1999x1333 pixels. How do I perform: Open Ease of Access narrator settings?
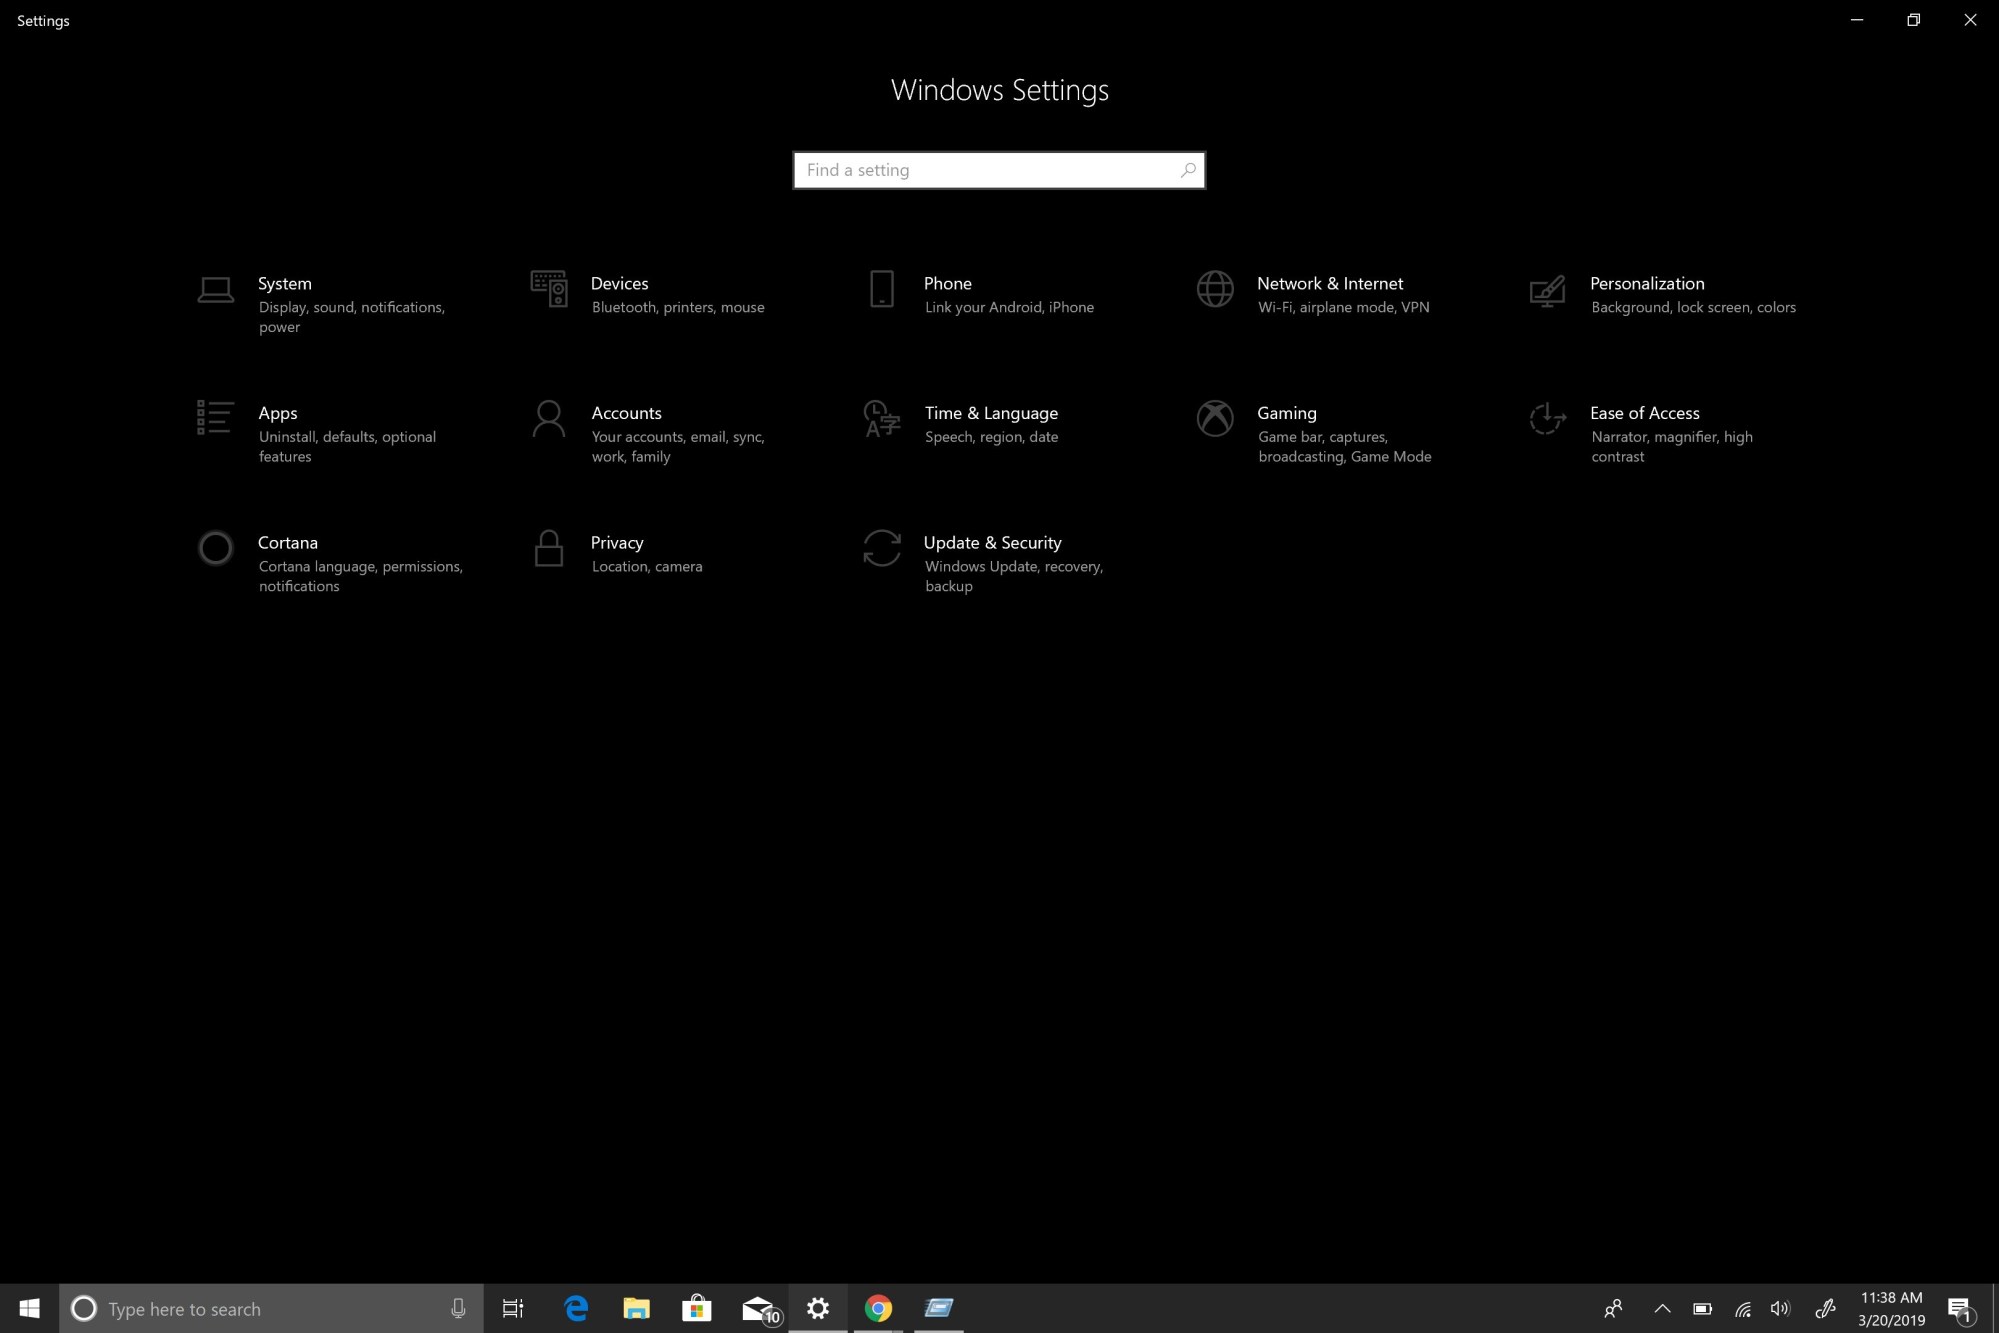(1645, 431)
